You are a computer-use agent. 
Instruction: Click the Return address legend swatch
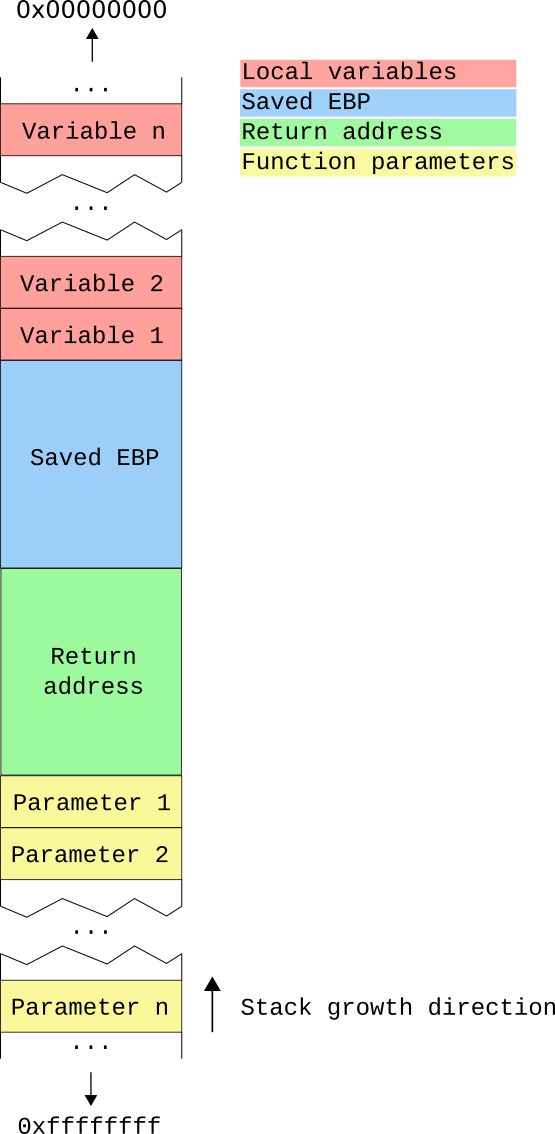point(378,132)
